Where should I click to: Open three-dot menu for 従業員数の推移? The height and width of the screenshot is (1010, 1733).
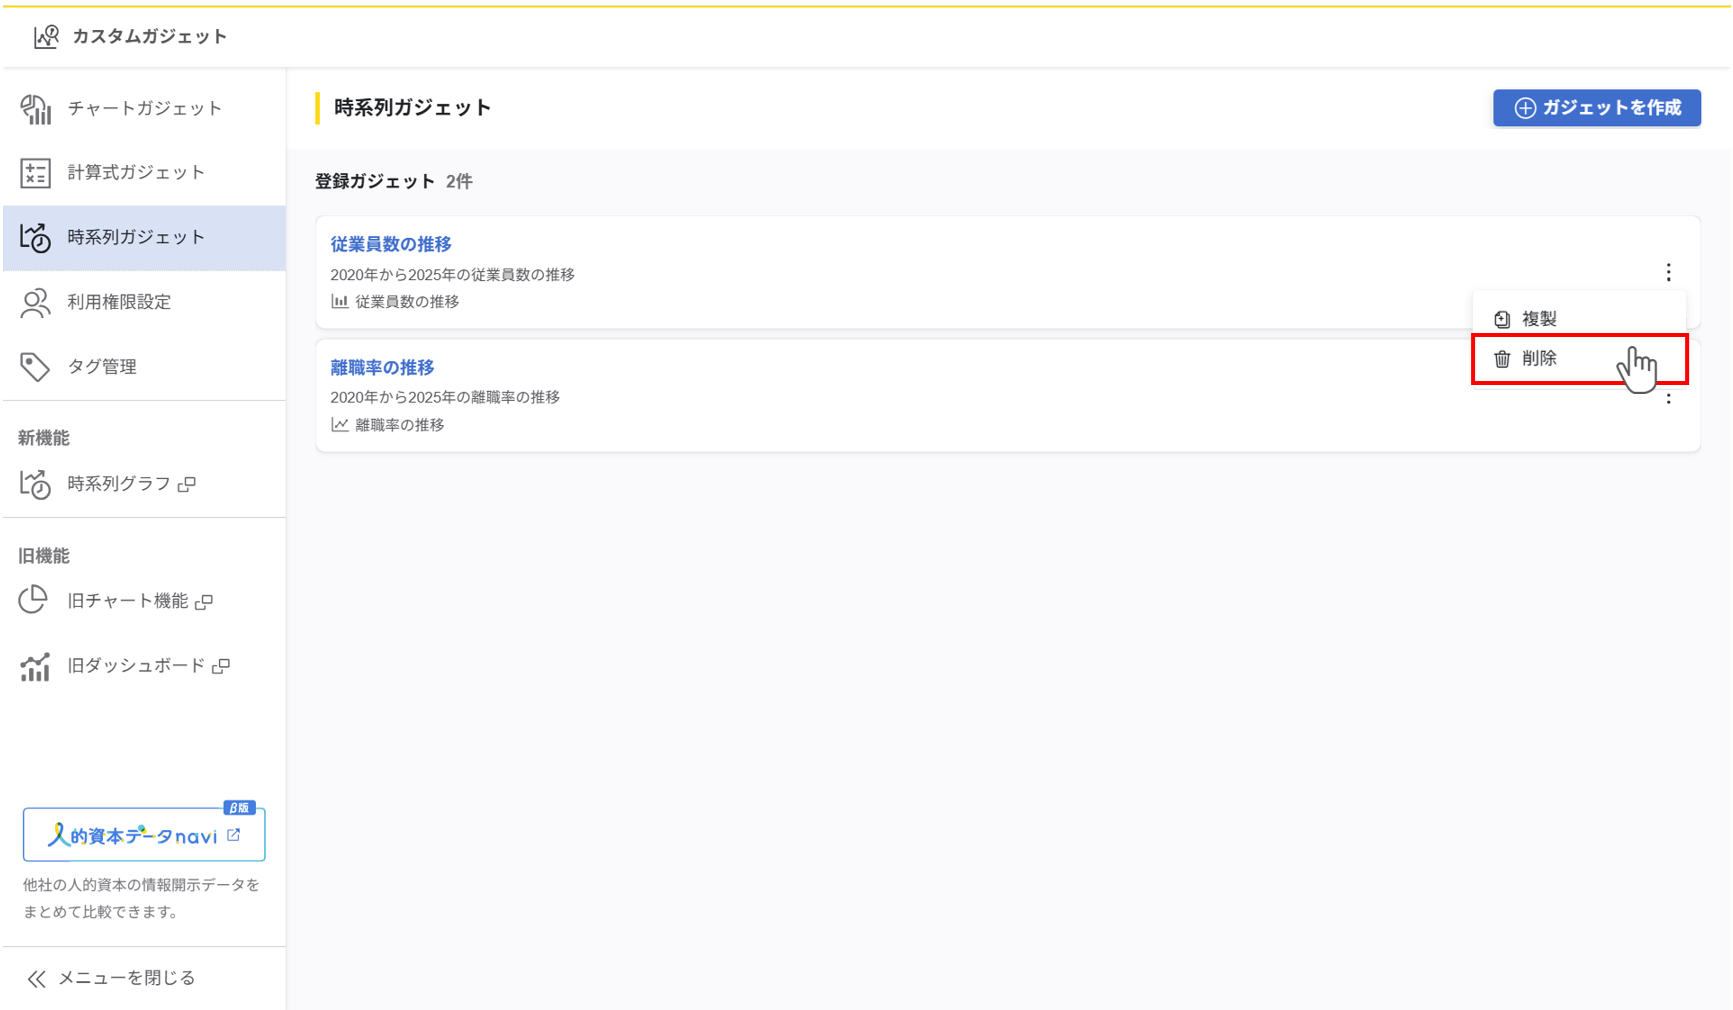pos(1668,273)
